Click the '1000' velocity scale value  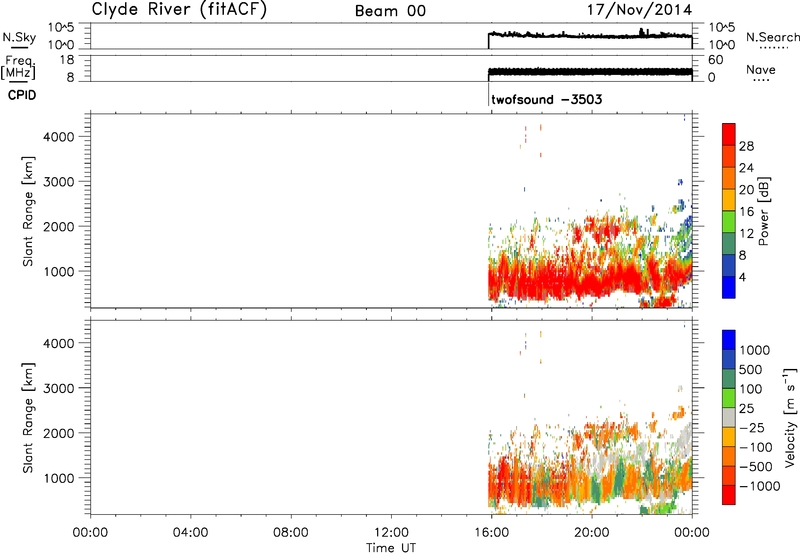755,350
